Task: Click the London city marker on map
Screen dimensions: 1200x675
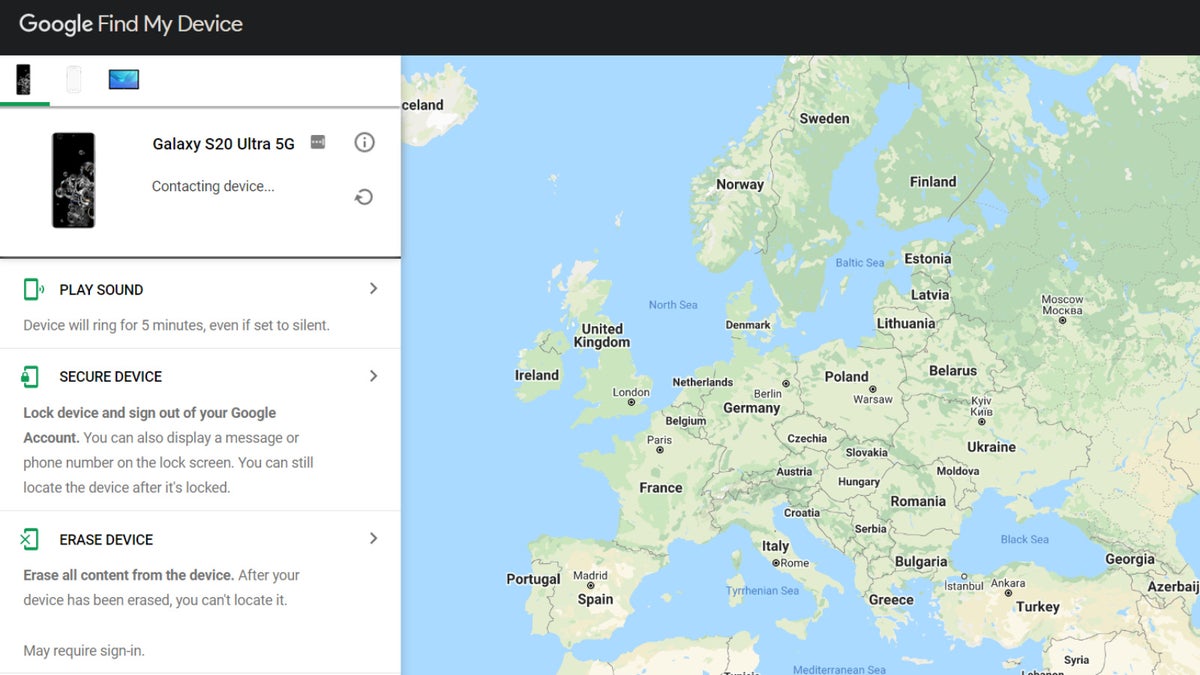Action: pyautogui.click(x=631, y=404)
